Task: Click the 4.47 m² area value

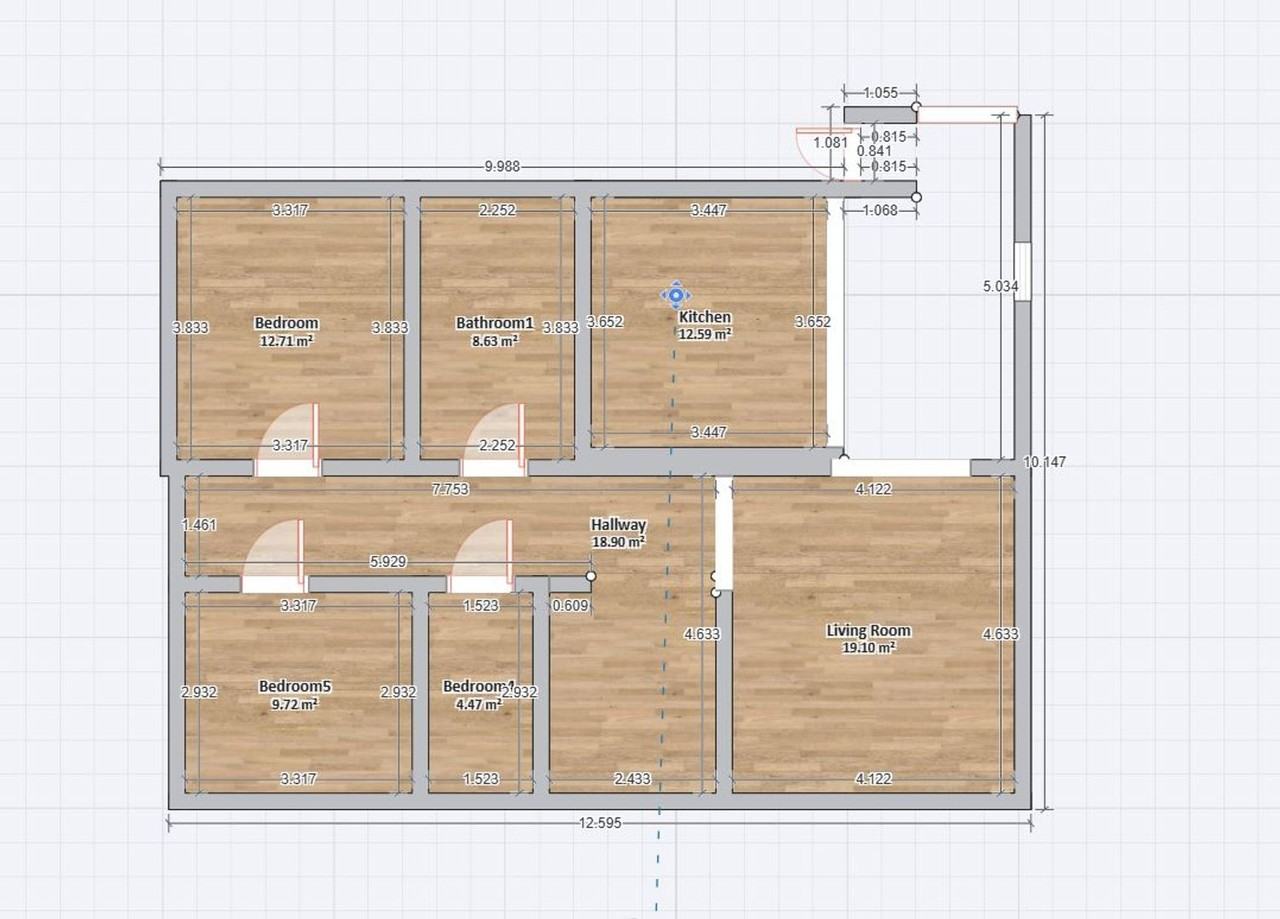Action: coord(478,703)
